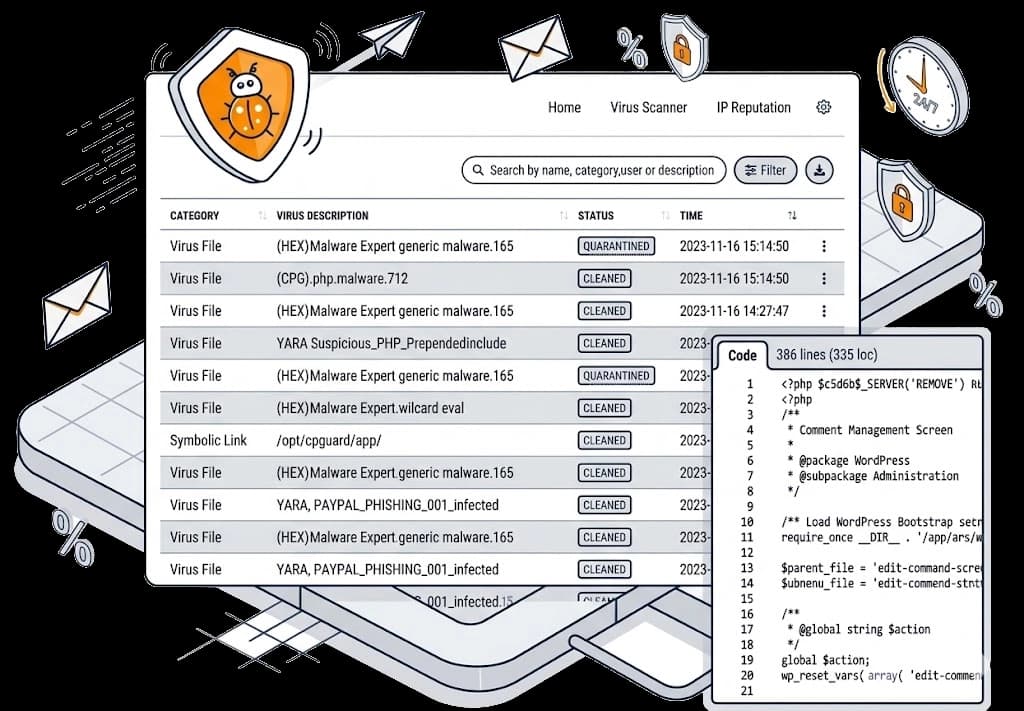Click code line '* @global string $action'
The image size is (1024, 711).
(x=858, y=629)
